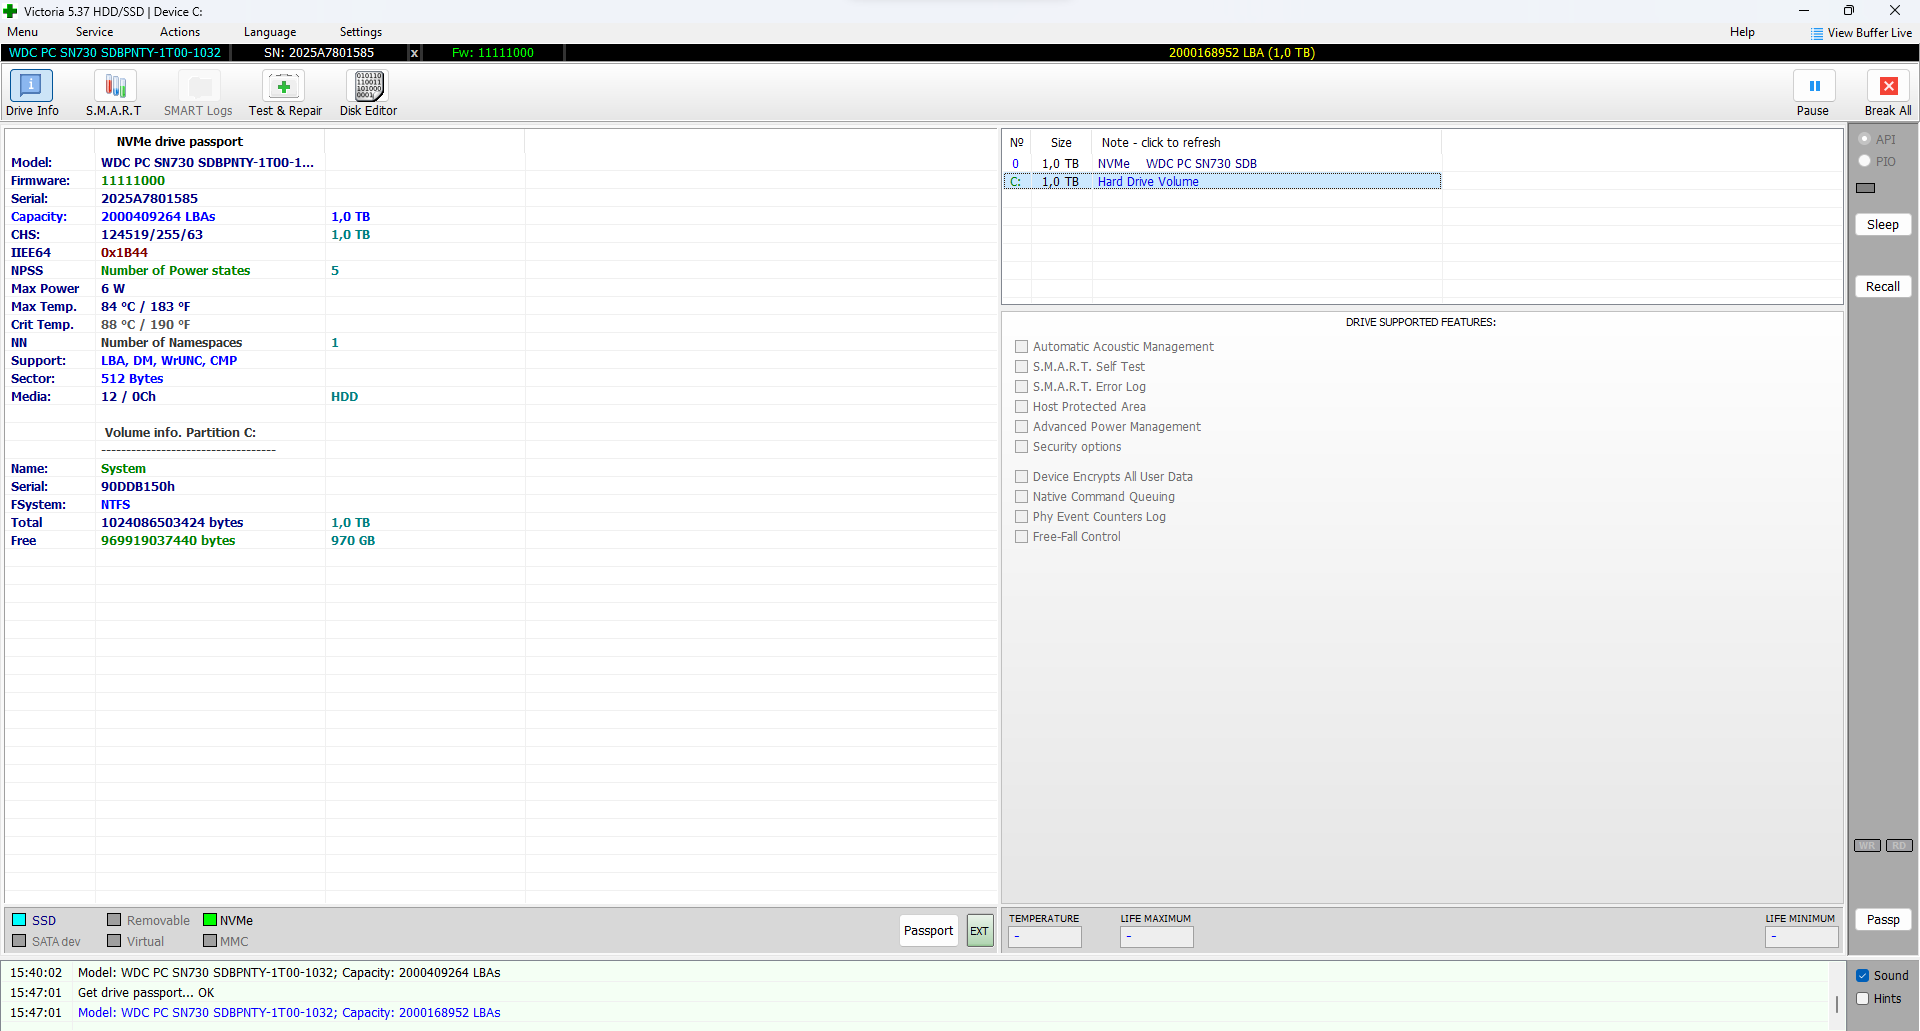The image size is (1920, 1031).
Task: Click the SSD cyan color indicator
Action: coord(19,920)
